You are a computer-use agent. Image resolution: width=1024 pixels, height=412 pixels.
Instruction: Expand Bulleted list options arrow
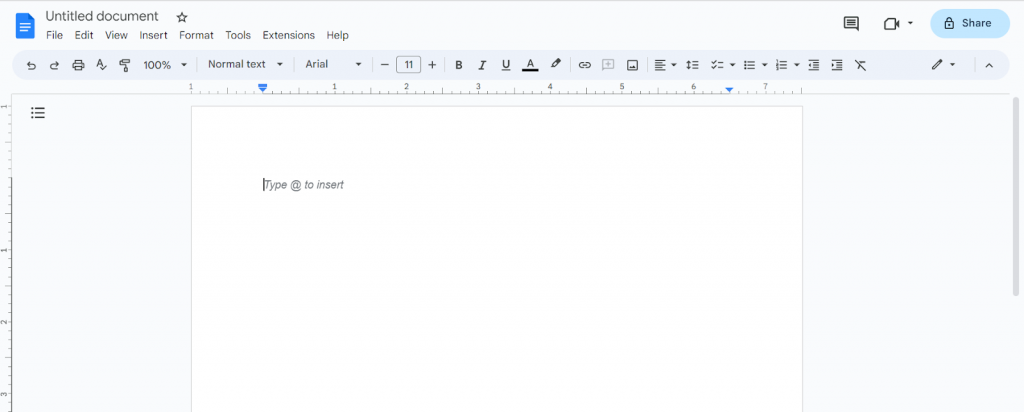point(764,65)
